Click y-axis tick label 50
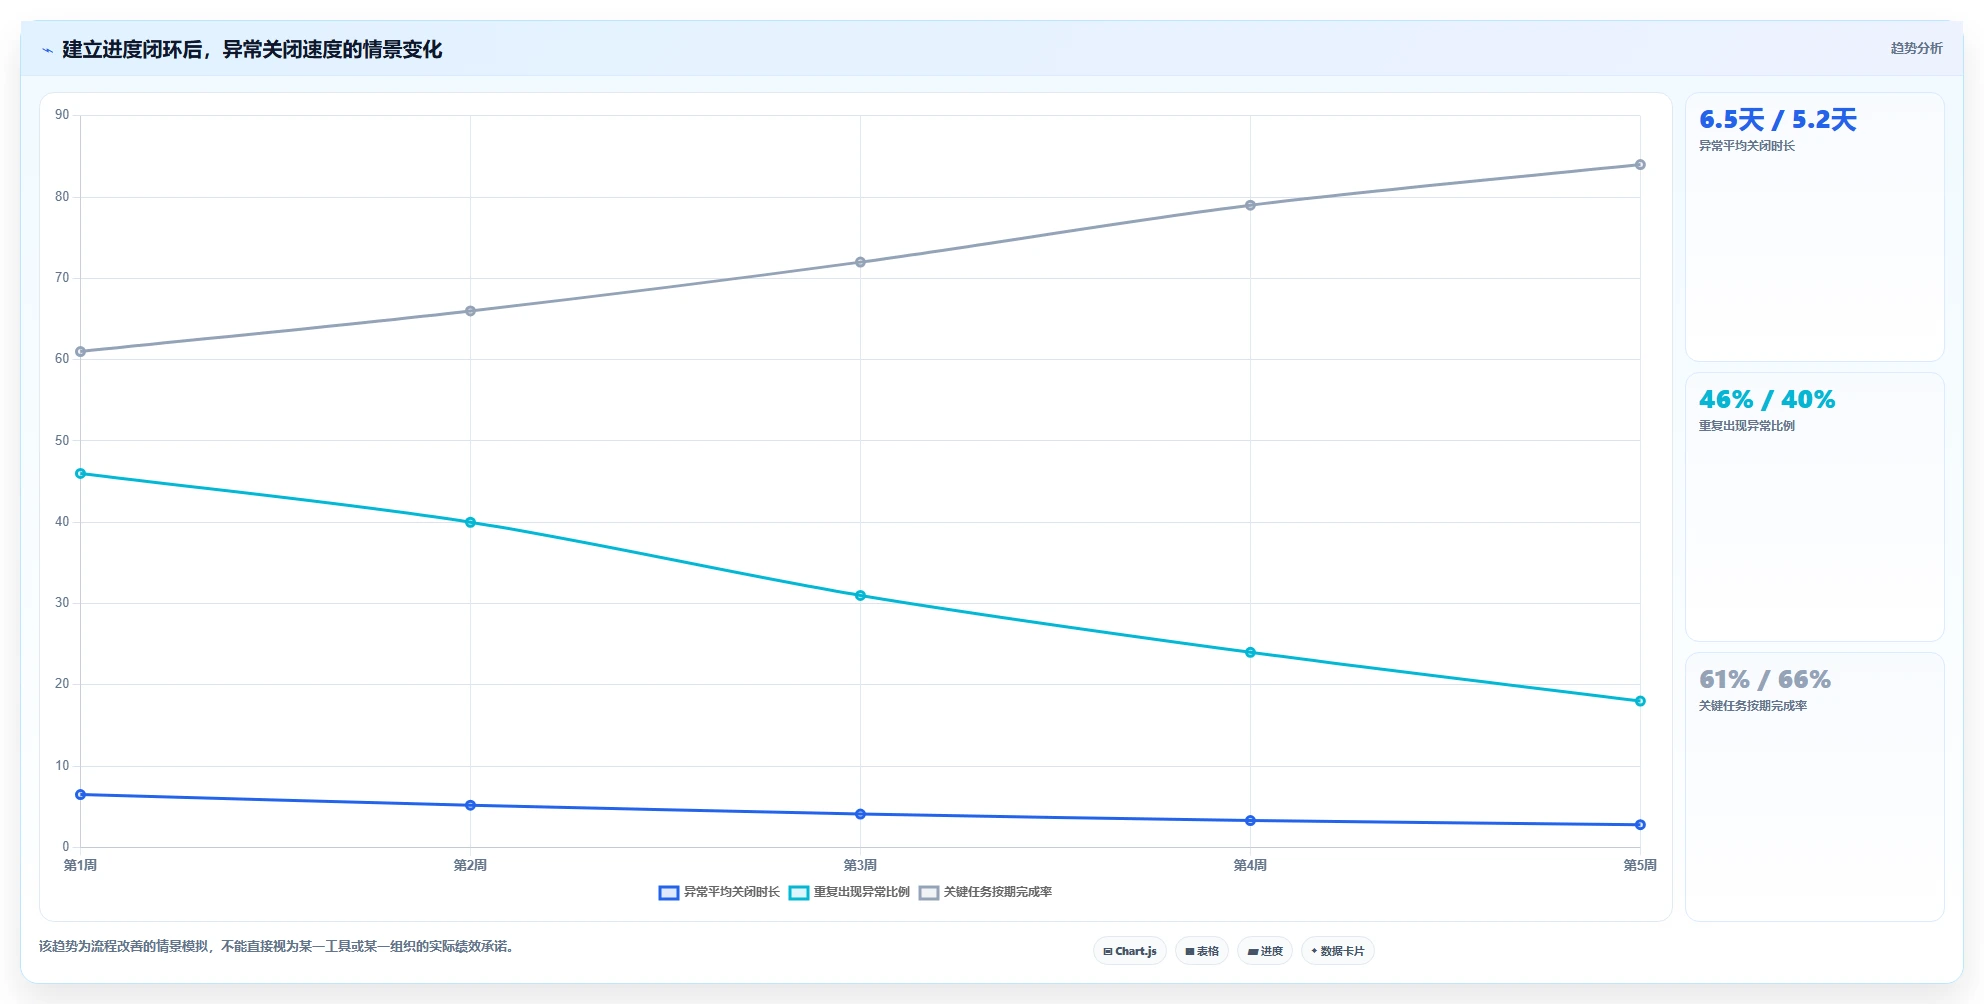Screen dimensions: 1984x1004 point(62,441)
